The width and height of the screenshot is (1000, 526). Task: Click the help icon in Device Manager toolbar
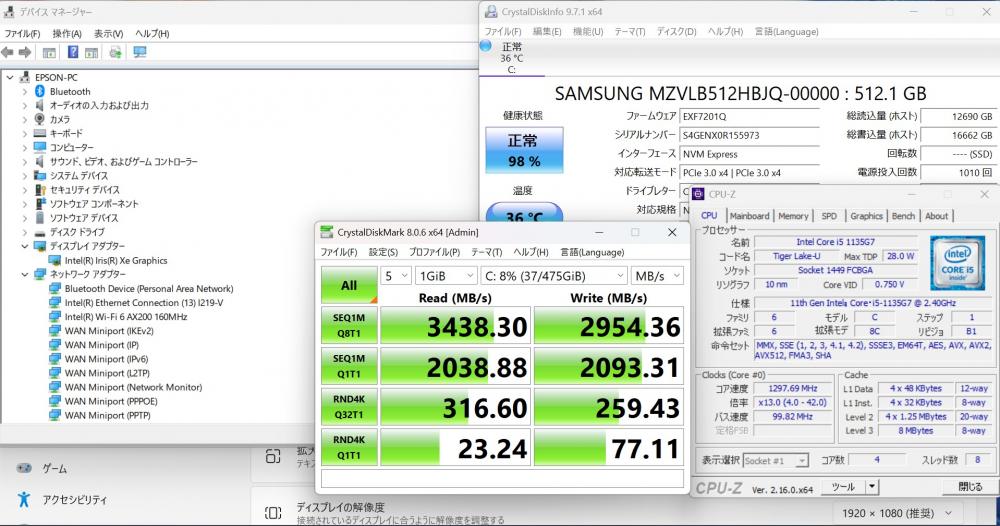[x=73, y=52]
